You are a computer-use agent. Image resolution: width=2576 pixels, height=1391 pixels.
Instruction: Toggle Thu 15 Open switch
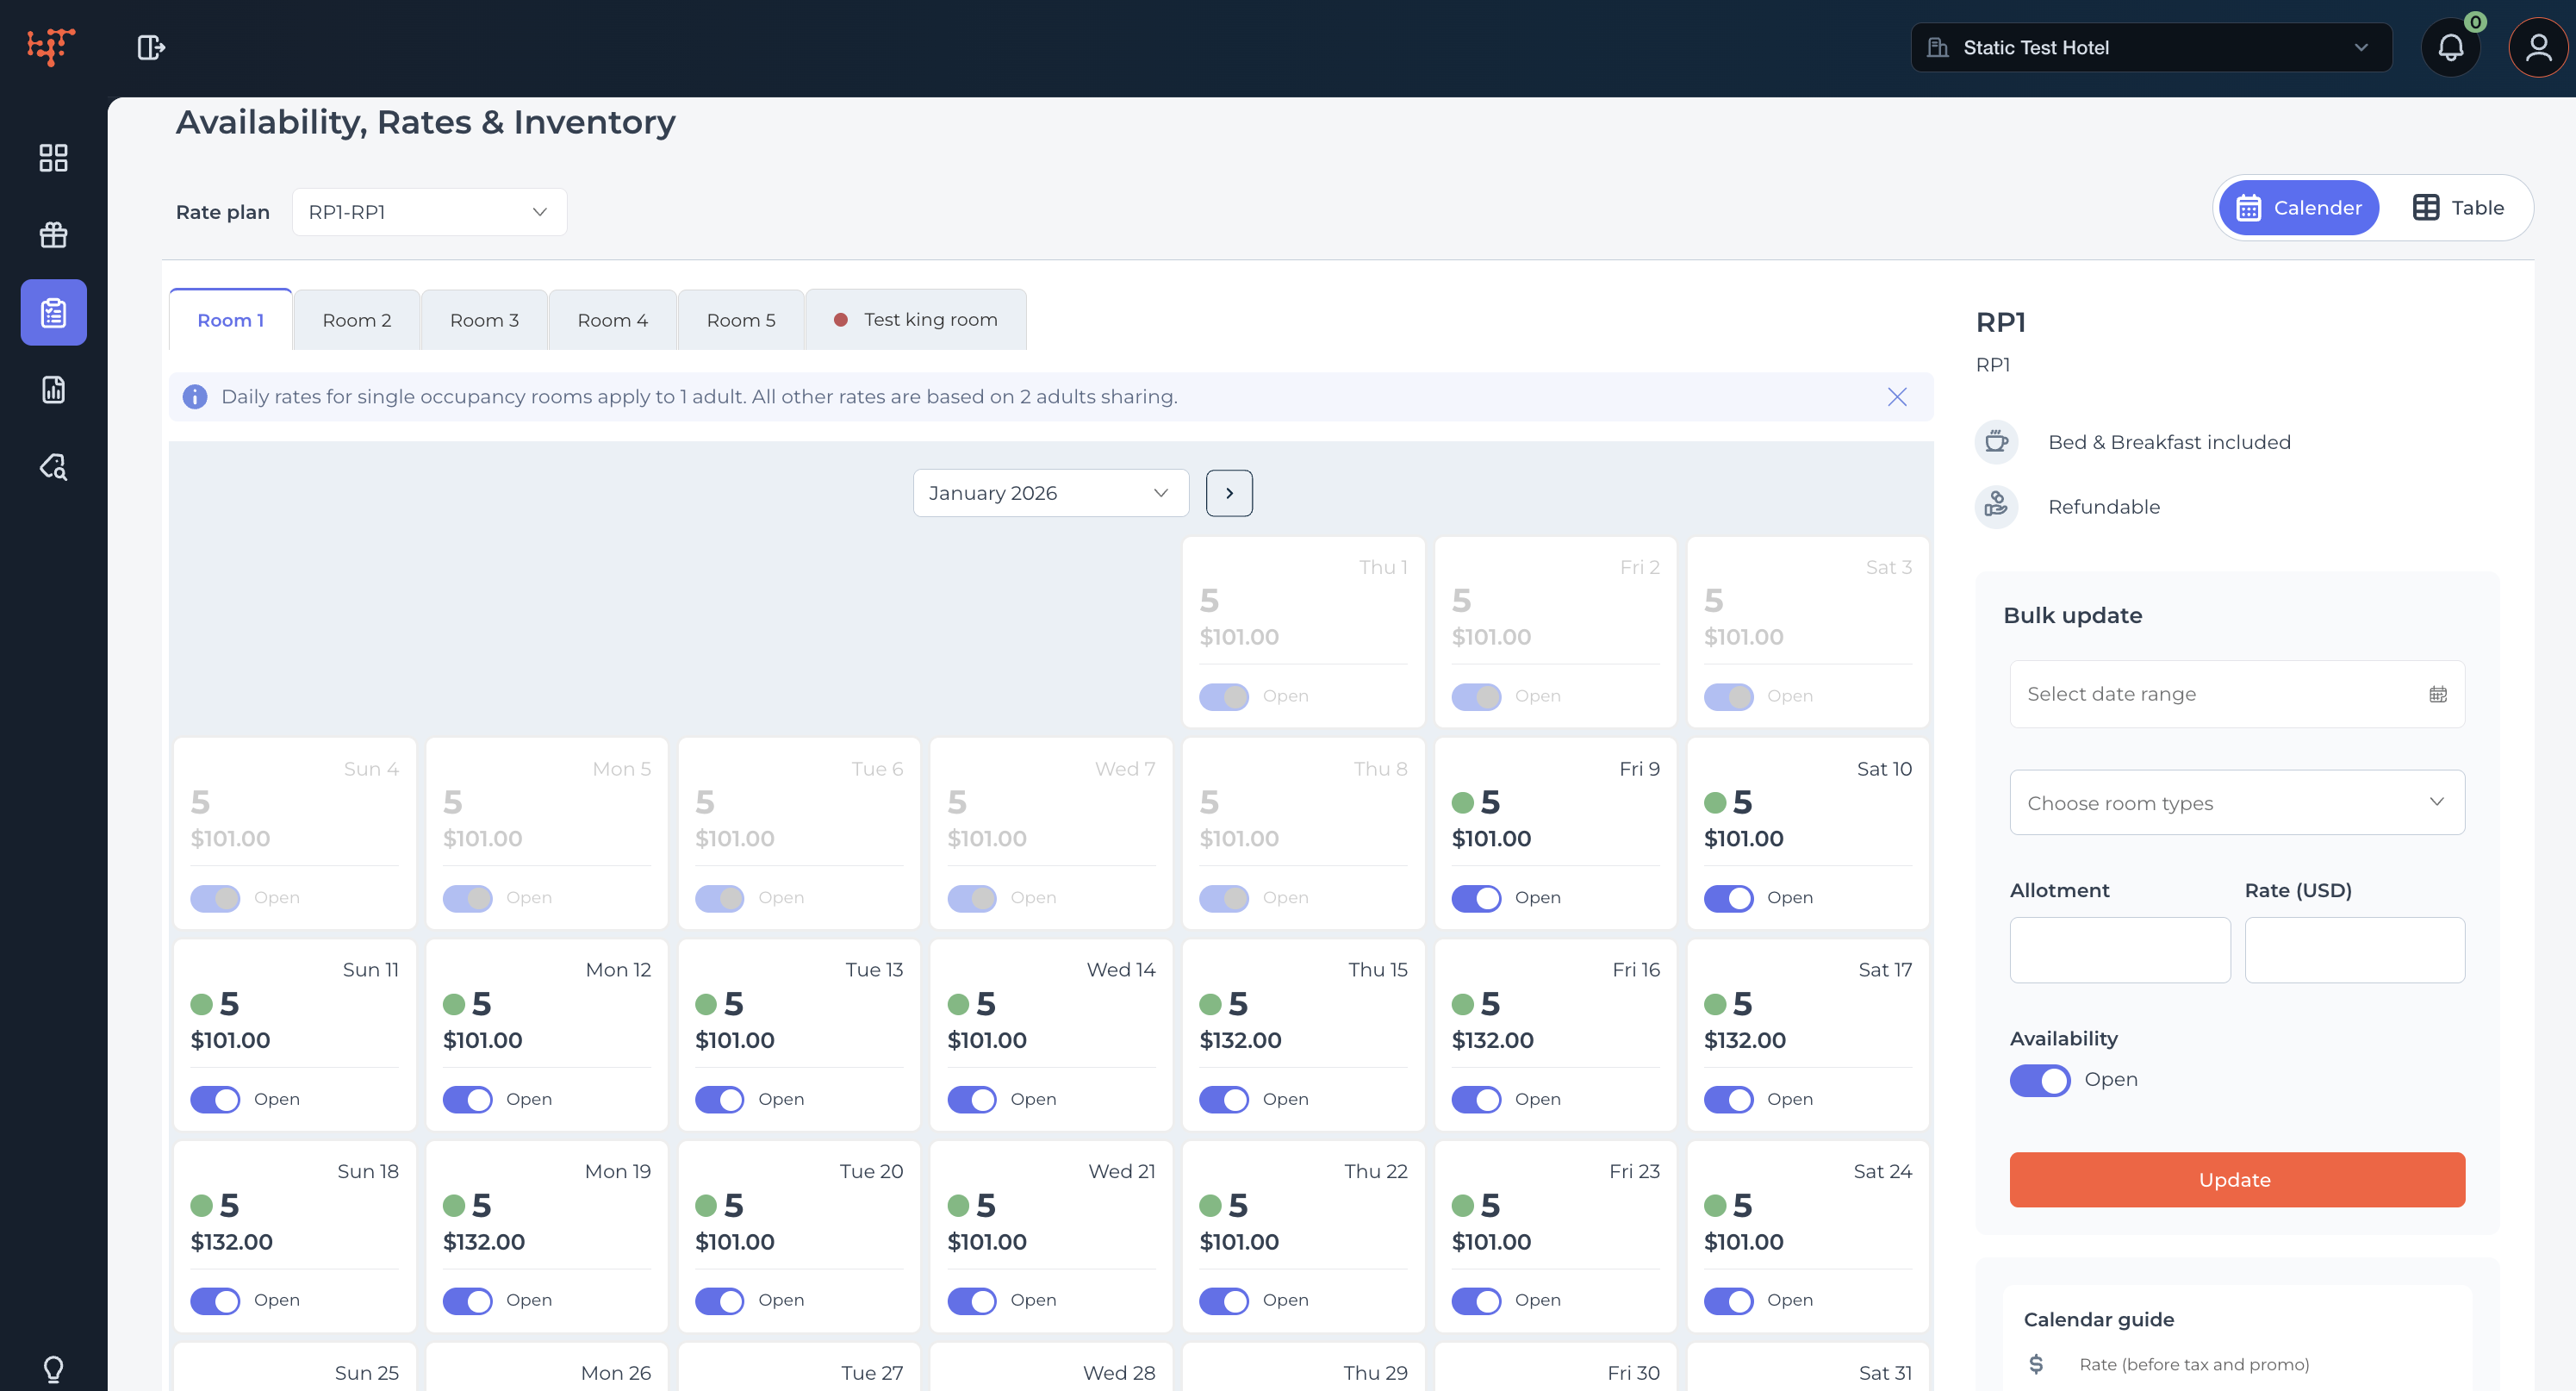click(1224, 1099)
